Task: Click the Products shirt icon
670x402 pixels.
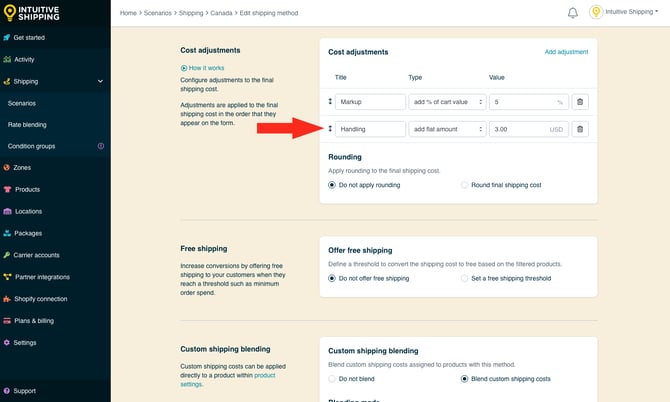Action: point(7,189)
